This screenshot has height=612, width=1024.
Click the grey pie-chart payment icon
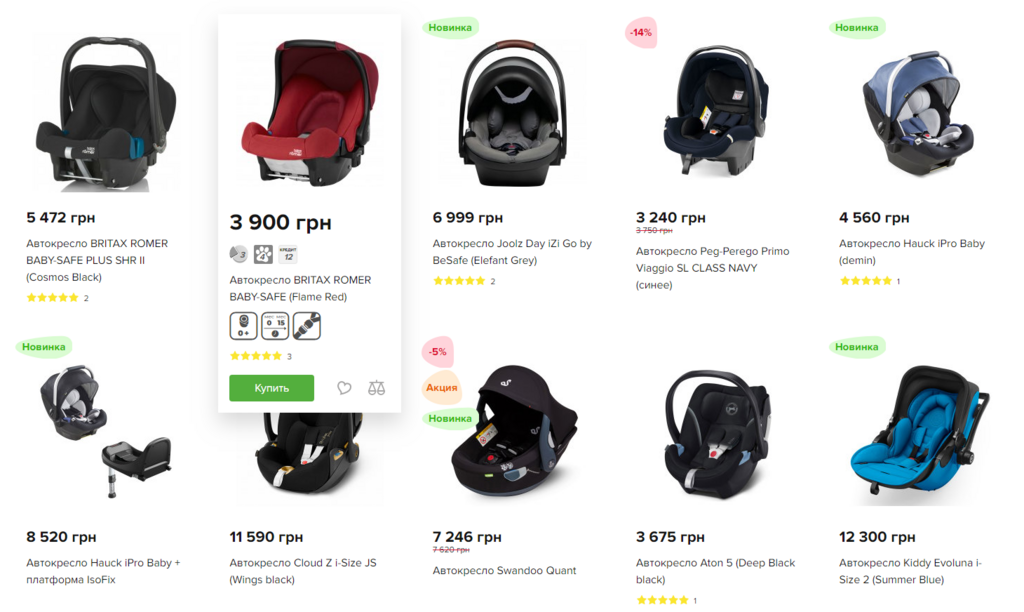(238, 254)
